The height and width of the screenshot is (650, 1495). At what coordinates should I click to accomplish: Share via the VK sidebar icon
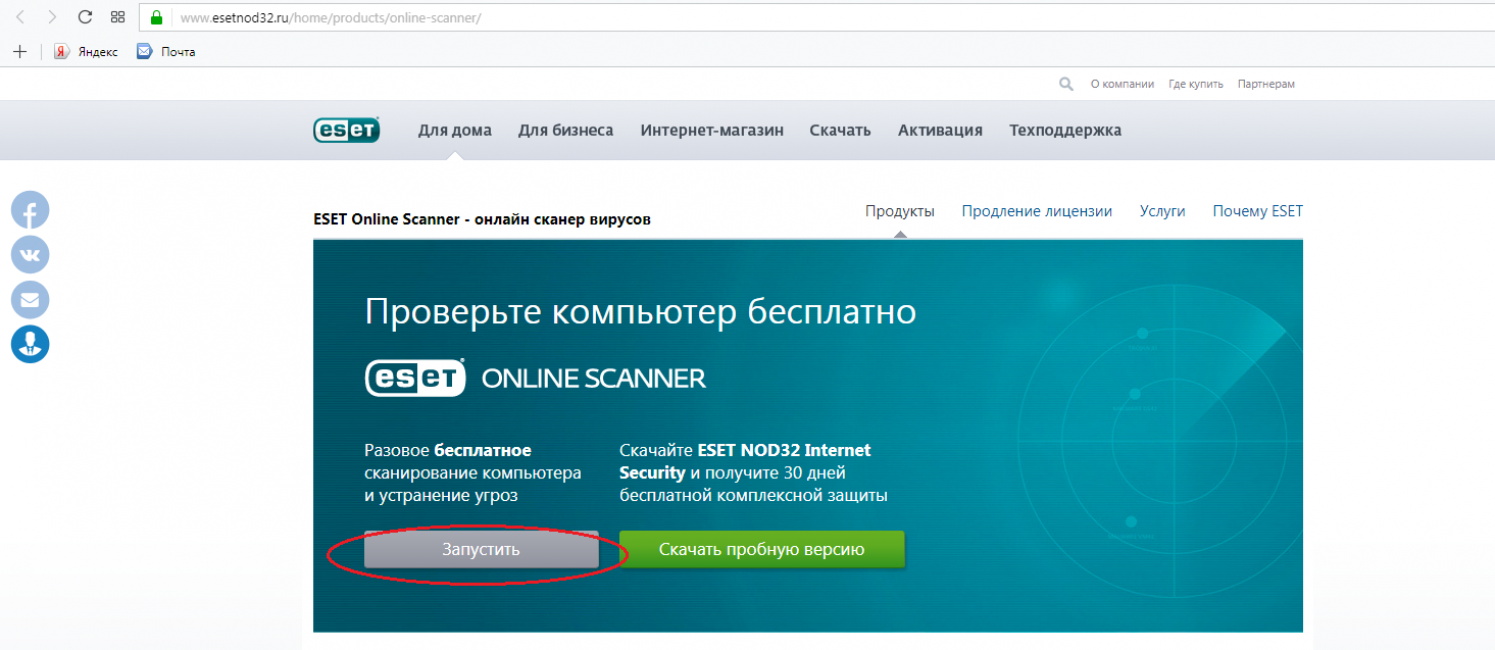tap(30, 255)
